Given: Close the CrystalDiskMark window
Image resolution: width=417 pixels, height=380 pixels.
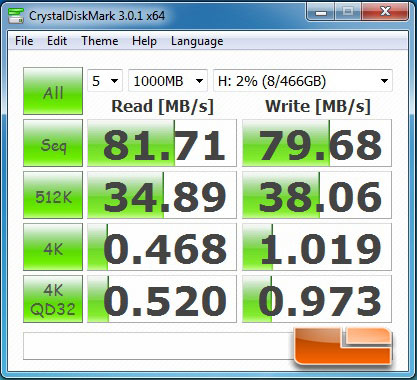Looking at the screenshot, I should pos(386,12).
